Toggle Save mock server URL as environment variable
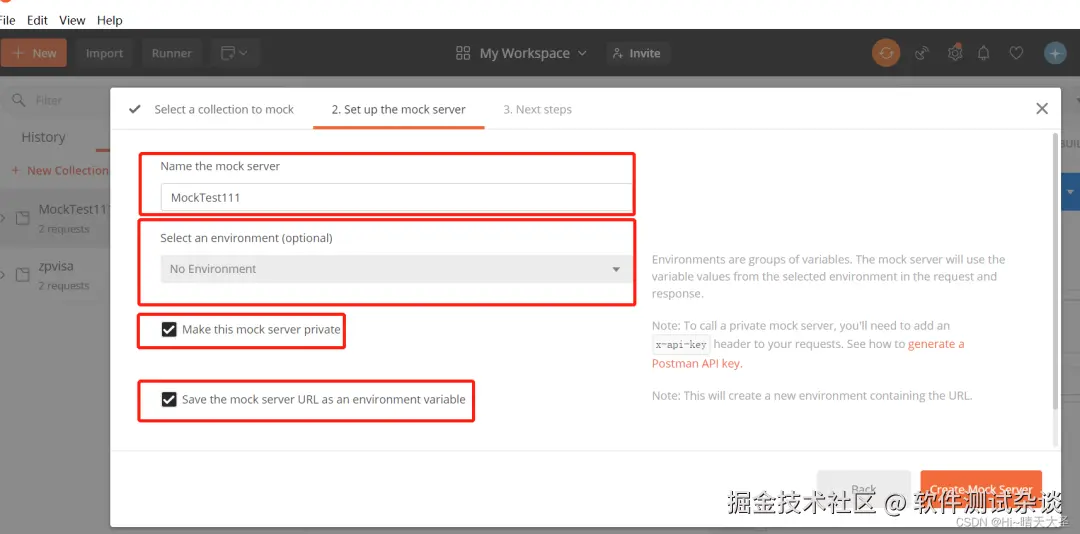The height and width of the screenshot is (534, 1080). pyautogui.click(x=169, y=400)
